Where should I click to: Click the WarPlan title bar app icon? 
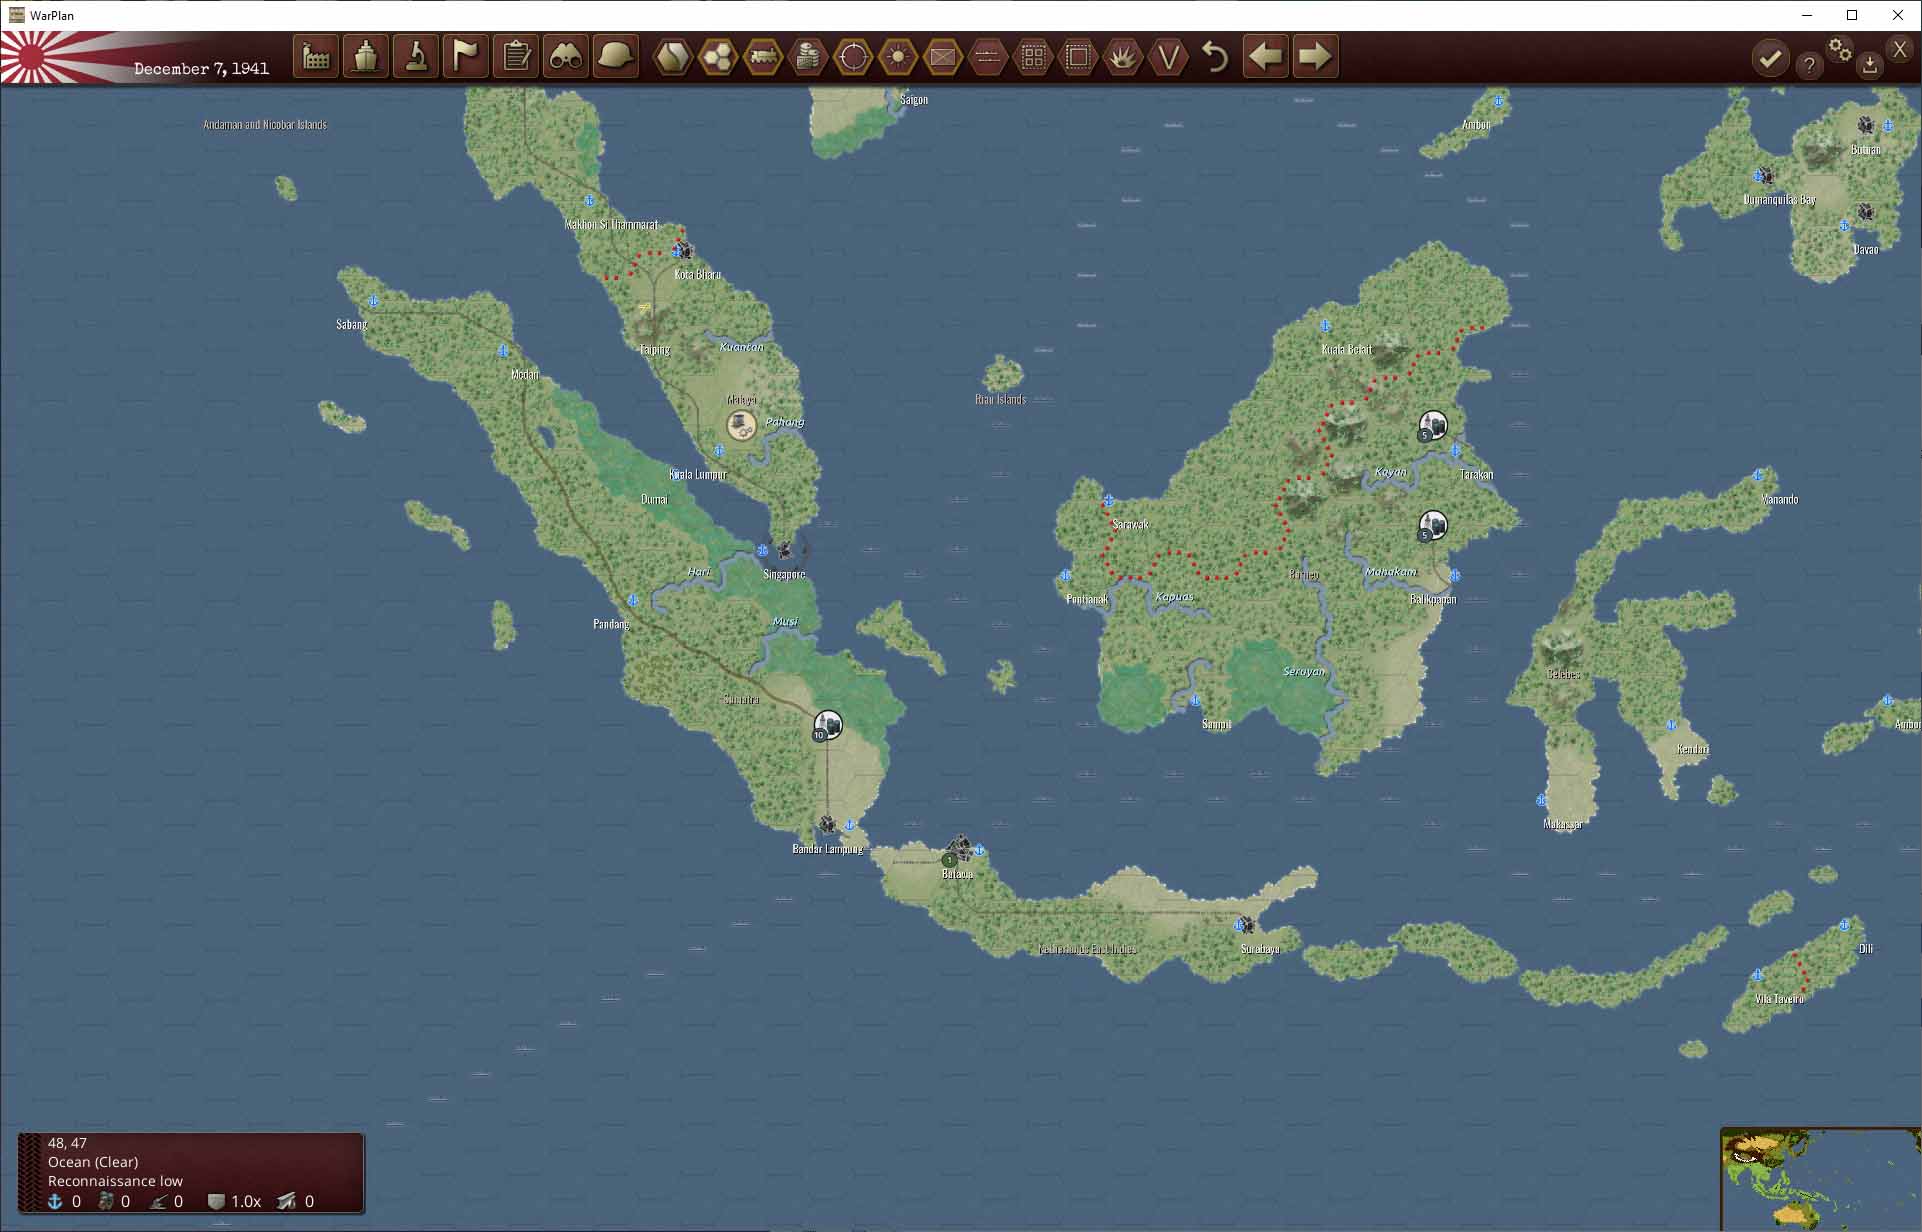point(16,15)
